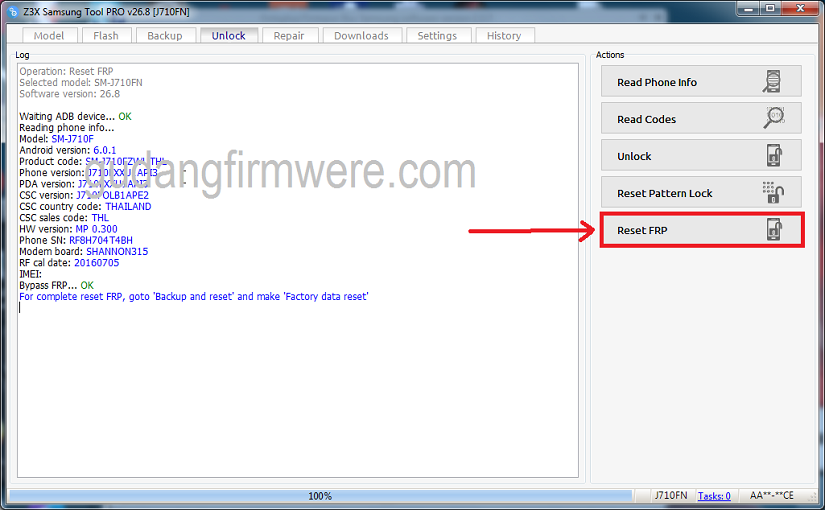Minimize the Z3X Samsung Tool window
This screenshot has width=825, height=510.
(748, 9)
